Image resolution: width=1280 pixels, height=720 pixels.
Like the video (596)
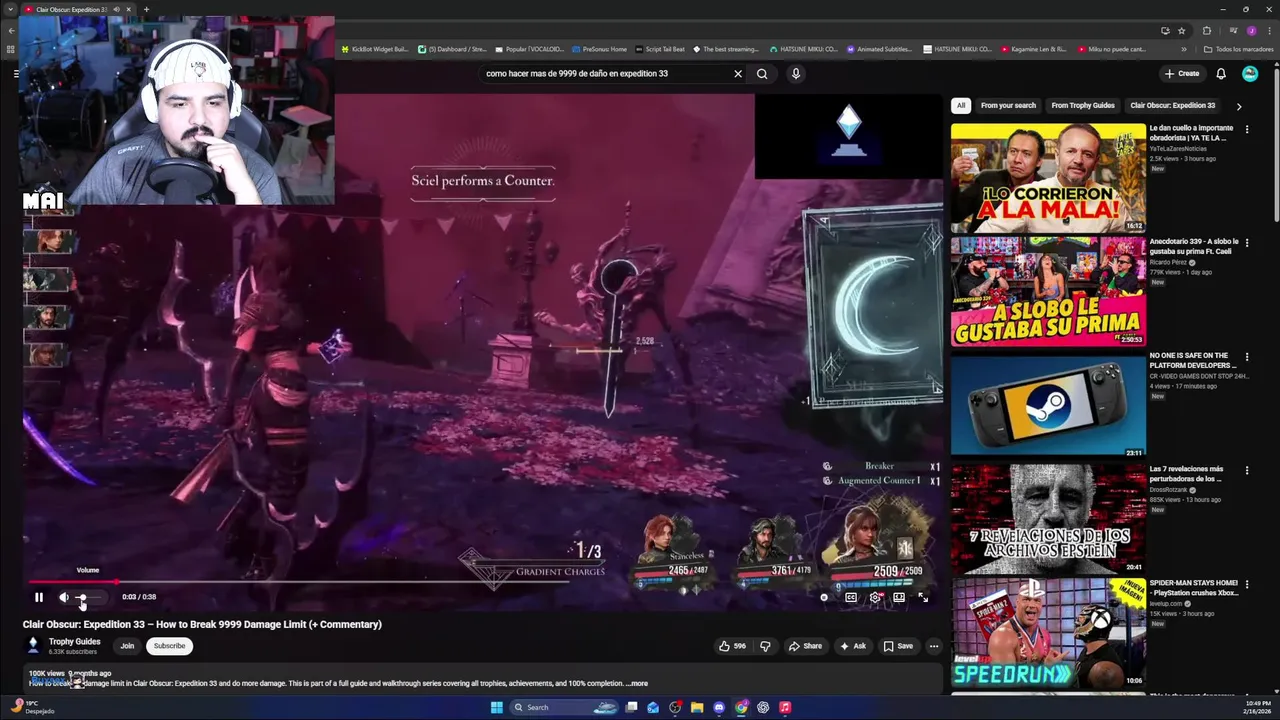tap(732, 646)
